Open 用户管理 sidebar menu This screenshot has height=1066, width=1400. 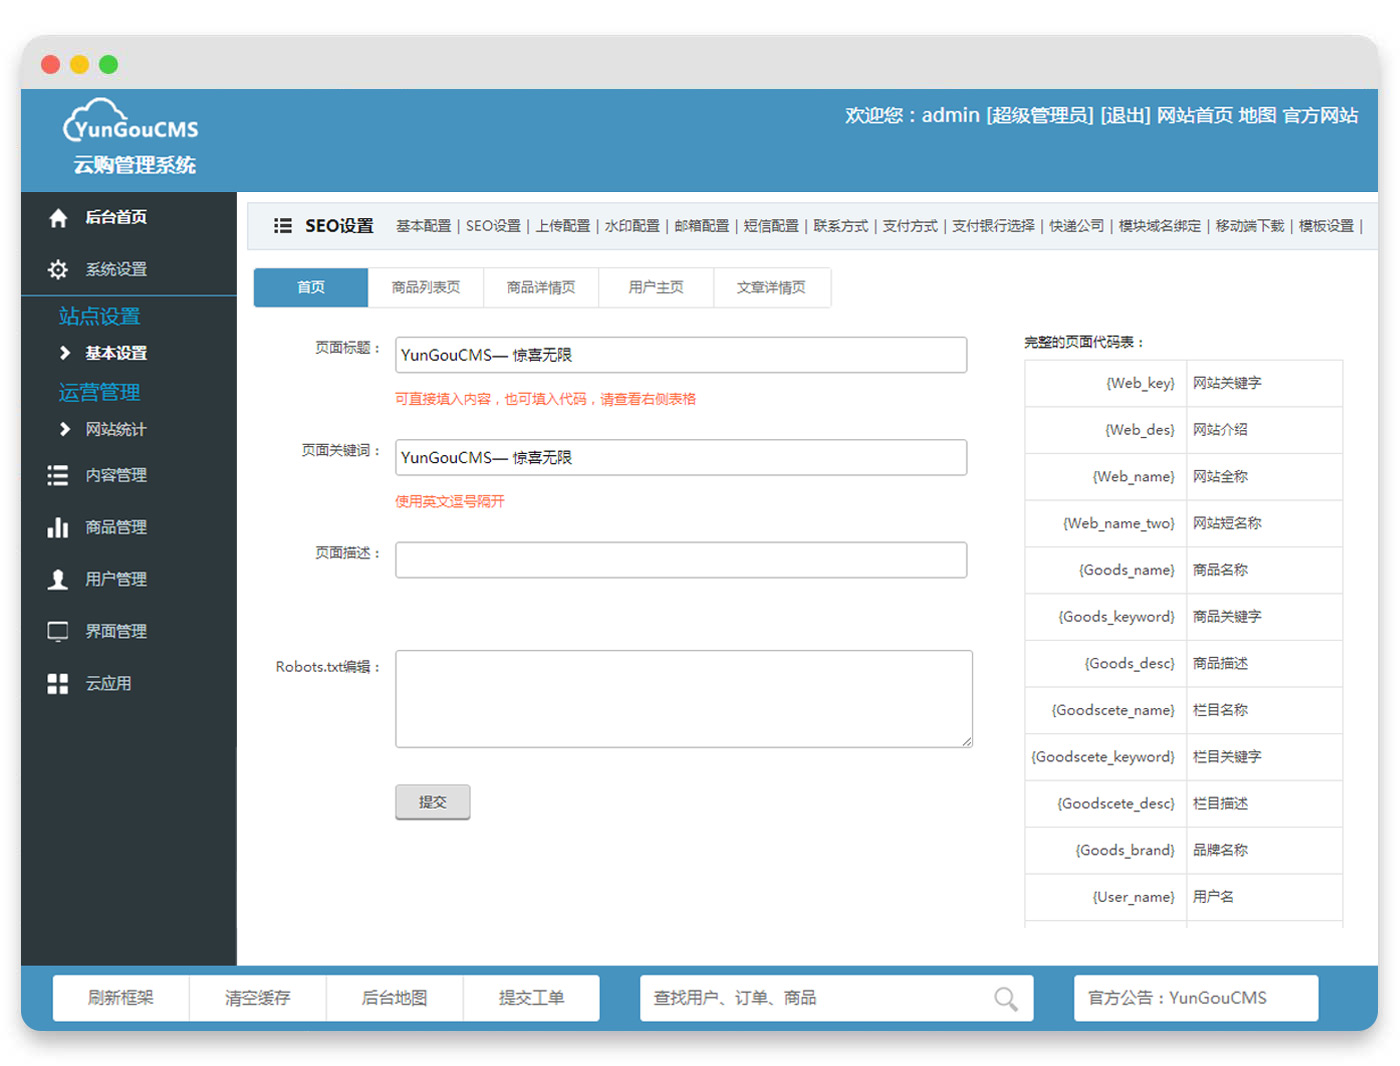[115, 579]
